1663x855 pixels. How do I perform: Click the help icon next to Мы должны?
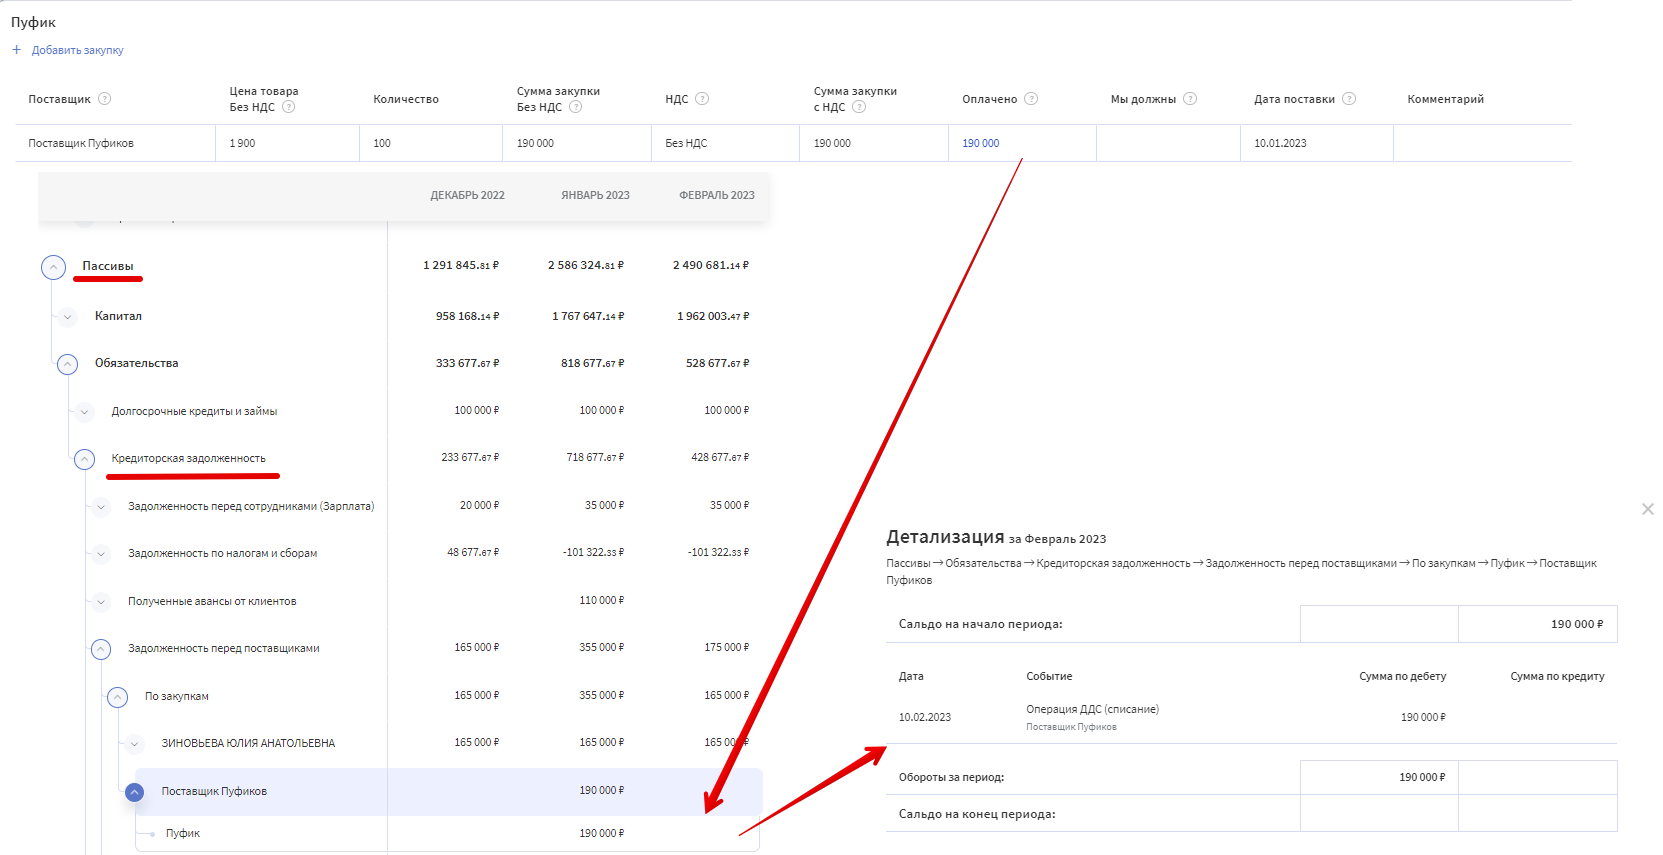[1190, 99]
